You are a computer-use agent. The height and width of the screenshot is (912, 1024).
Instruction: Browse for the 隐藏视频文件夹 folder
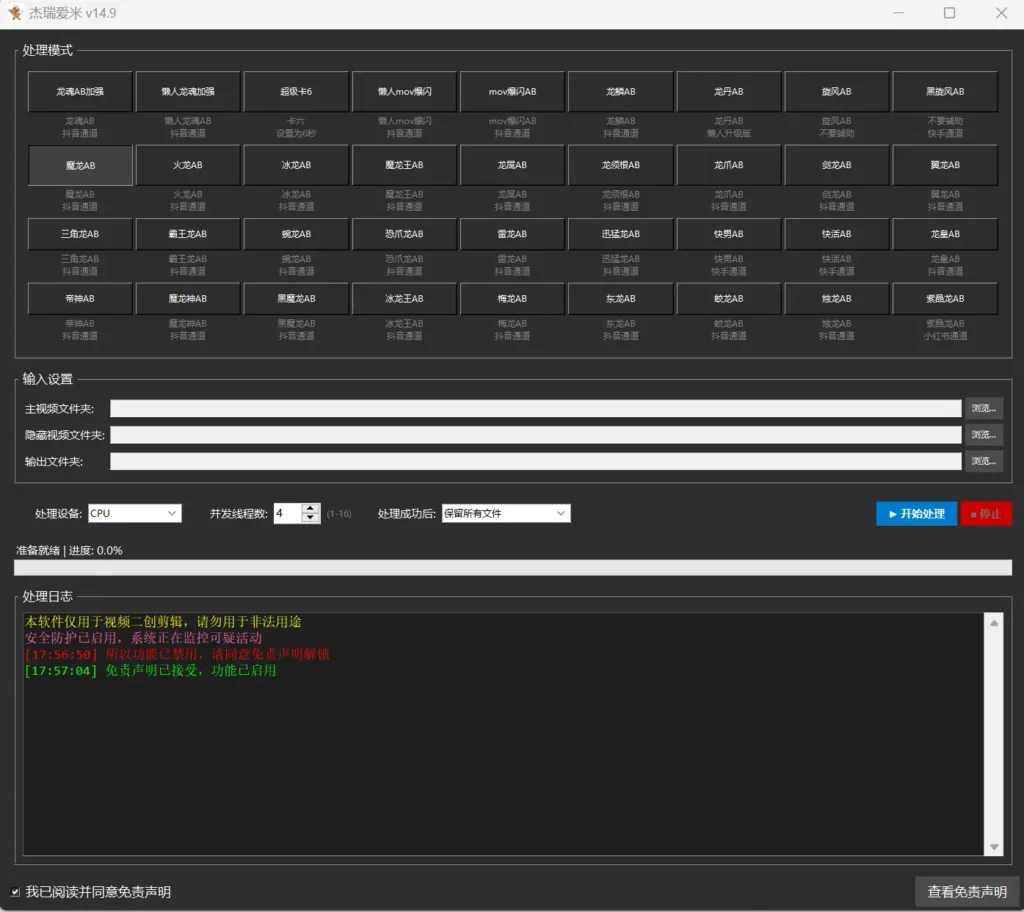pyautogui.click(x=984, y=434)
